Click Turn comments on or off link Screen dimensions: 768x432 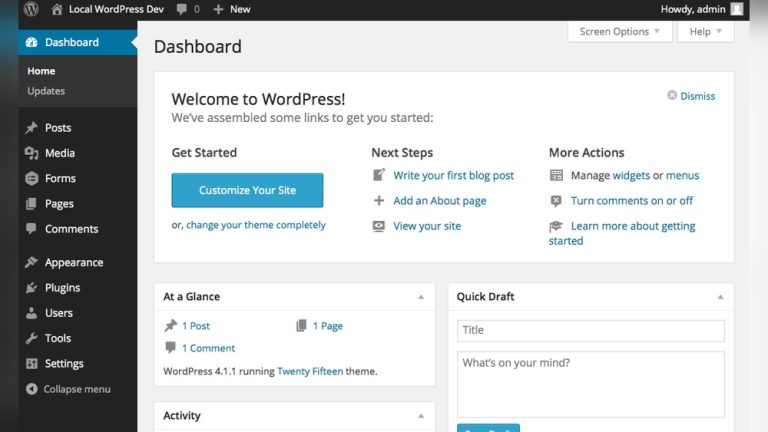(632, 201)
